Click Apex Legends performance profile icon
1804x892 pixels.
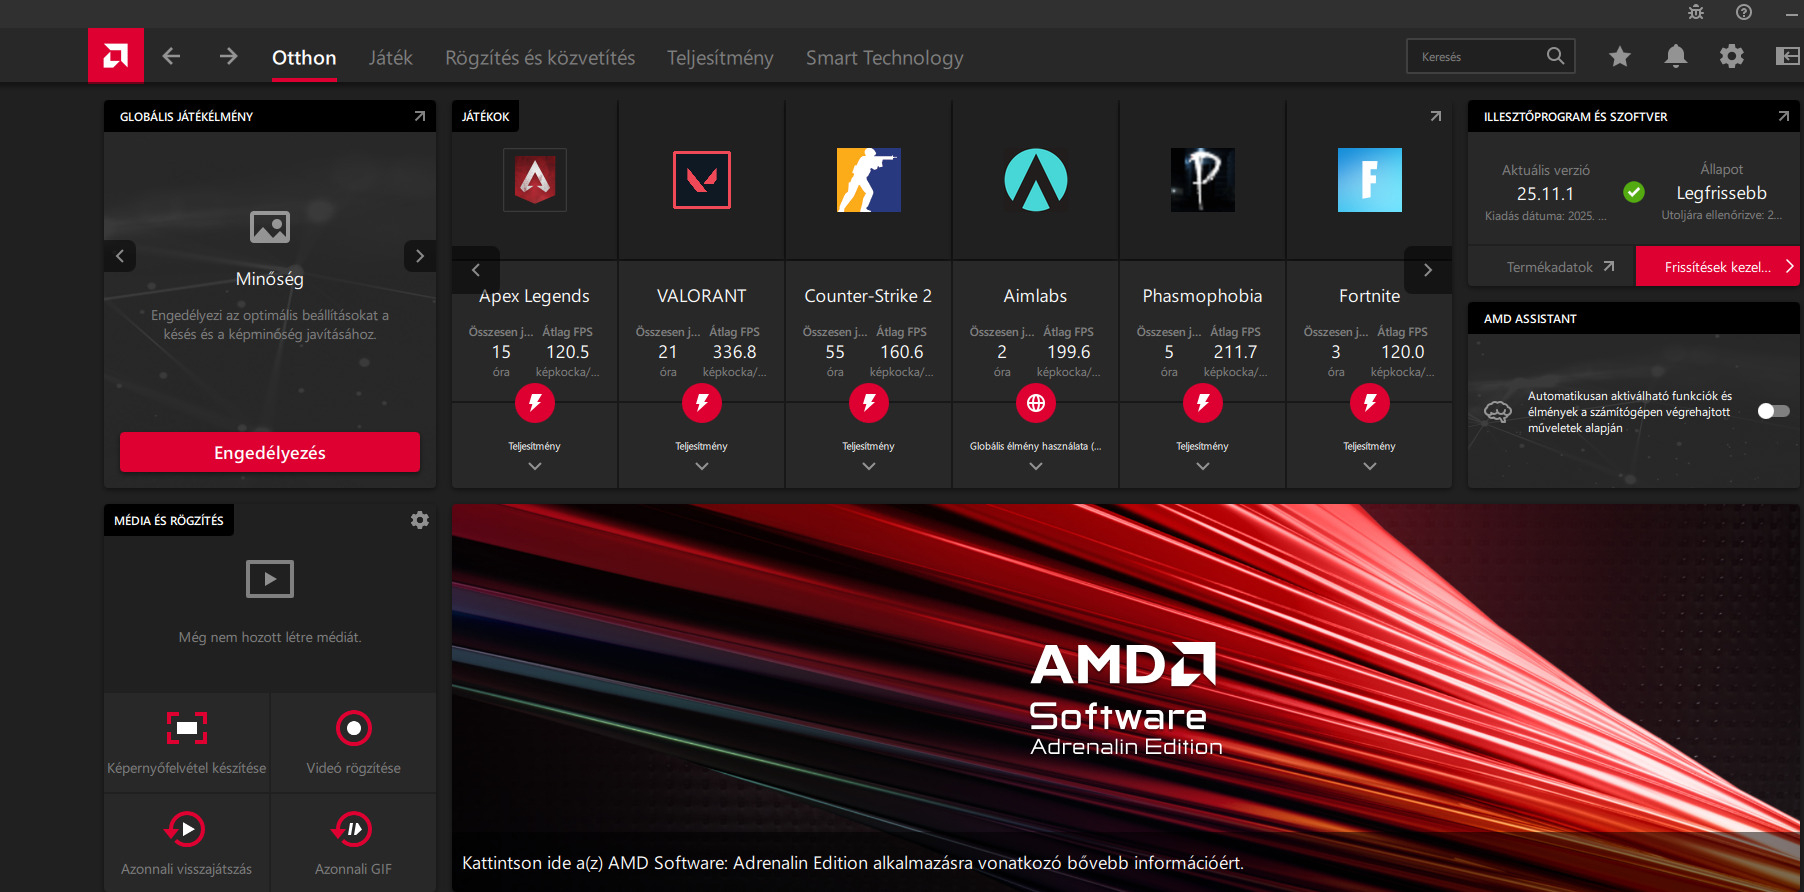[x=535, y=403]
